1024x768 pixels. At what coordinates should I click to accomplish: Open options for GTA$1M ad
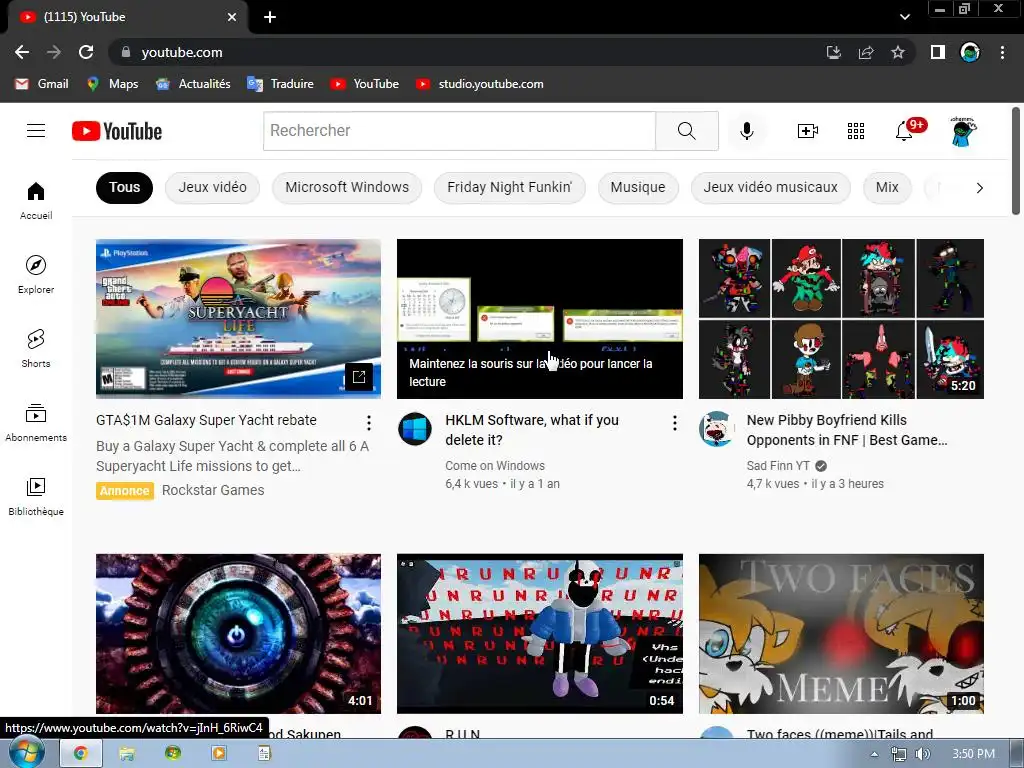pos(369,423)
